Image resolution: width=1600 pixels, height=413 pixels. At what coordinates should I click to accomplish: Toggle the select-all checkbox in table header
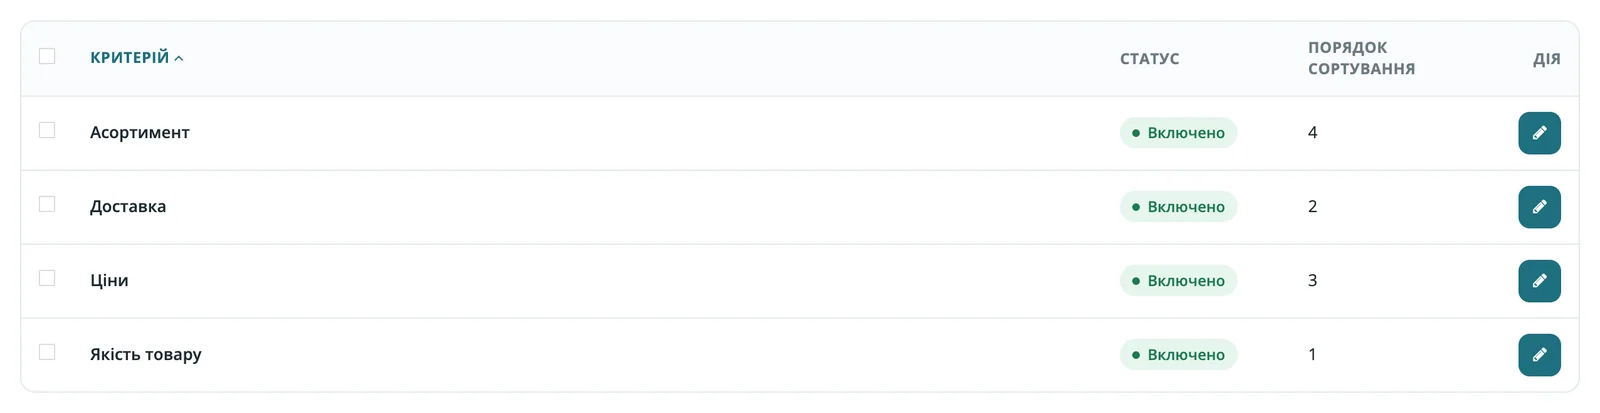[47, 56]
